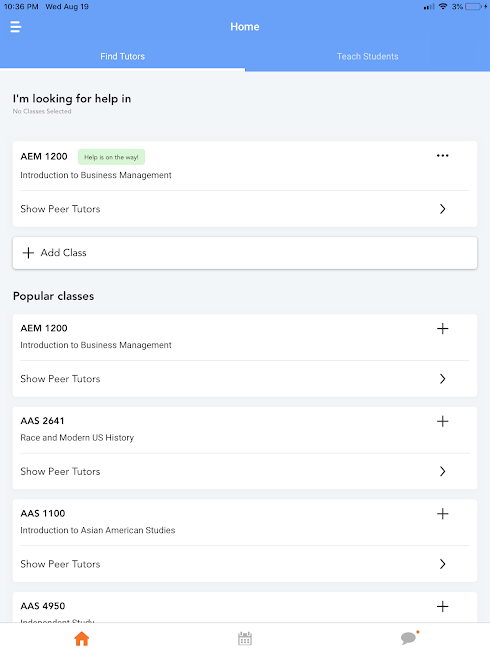Open the chat messages bubble icon
Viewport: 490px width, 654px height.
410,637
